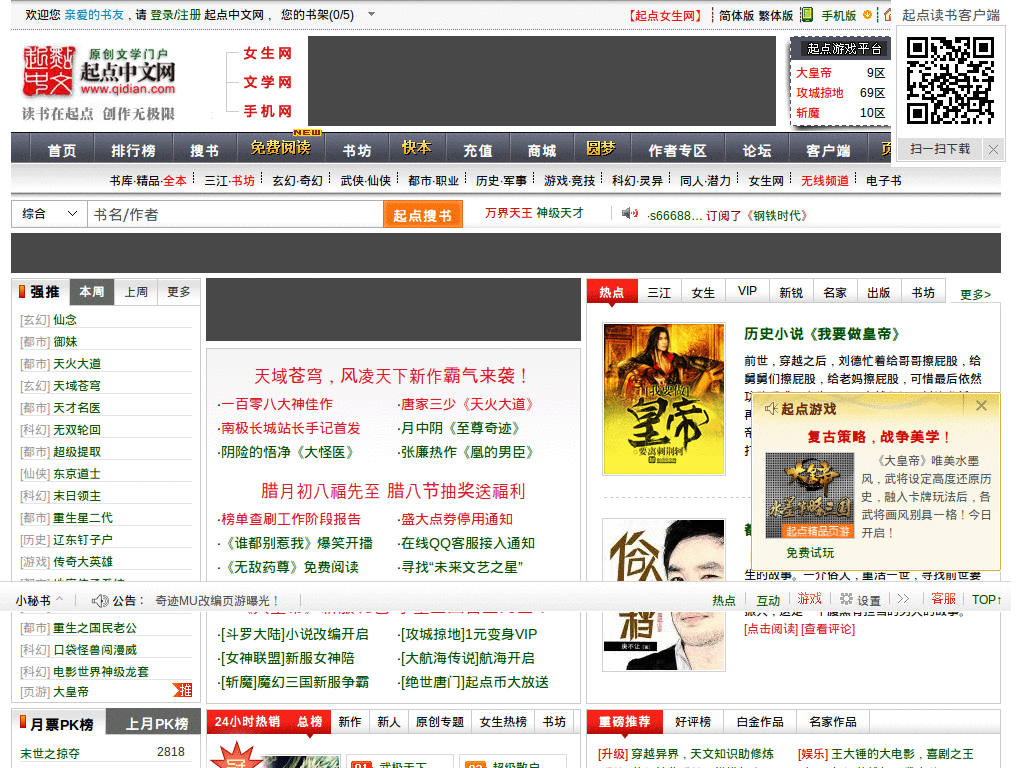
Task: Open 快本 in main navigation
Action: tap(416, 148)
